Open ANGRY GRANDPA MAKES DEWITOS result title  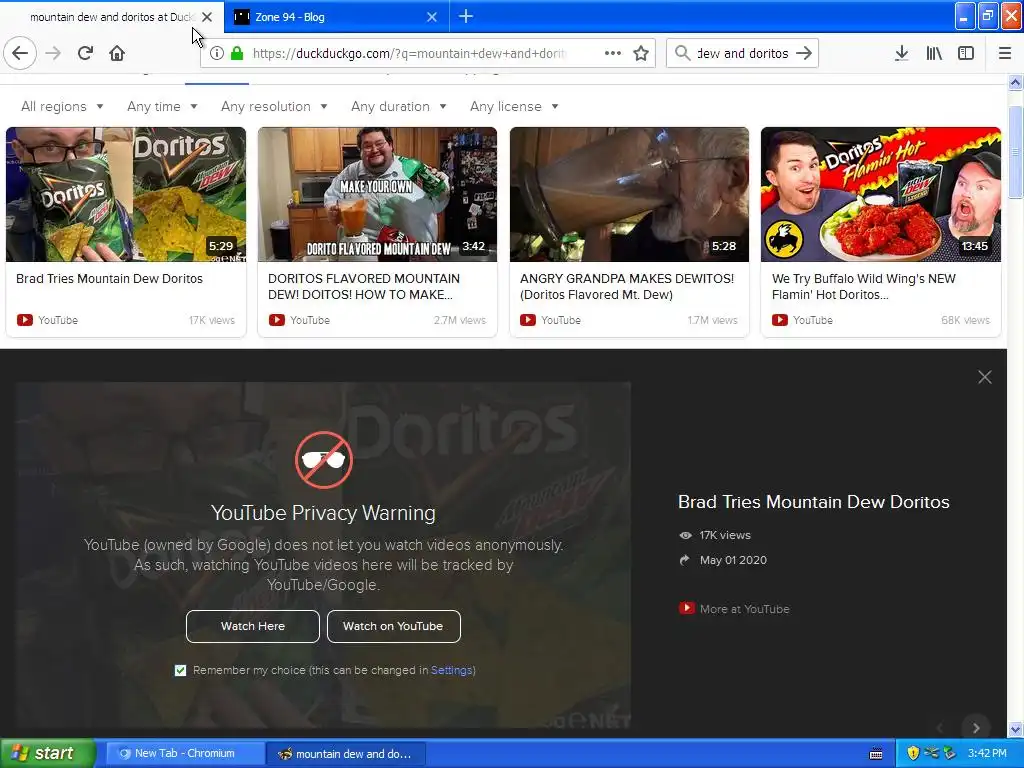(x=627, y=287)
